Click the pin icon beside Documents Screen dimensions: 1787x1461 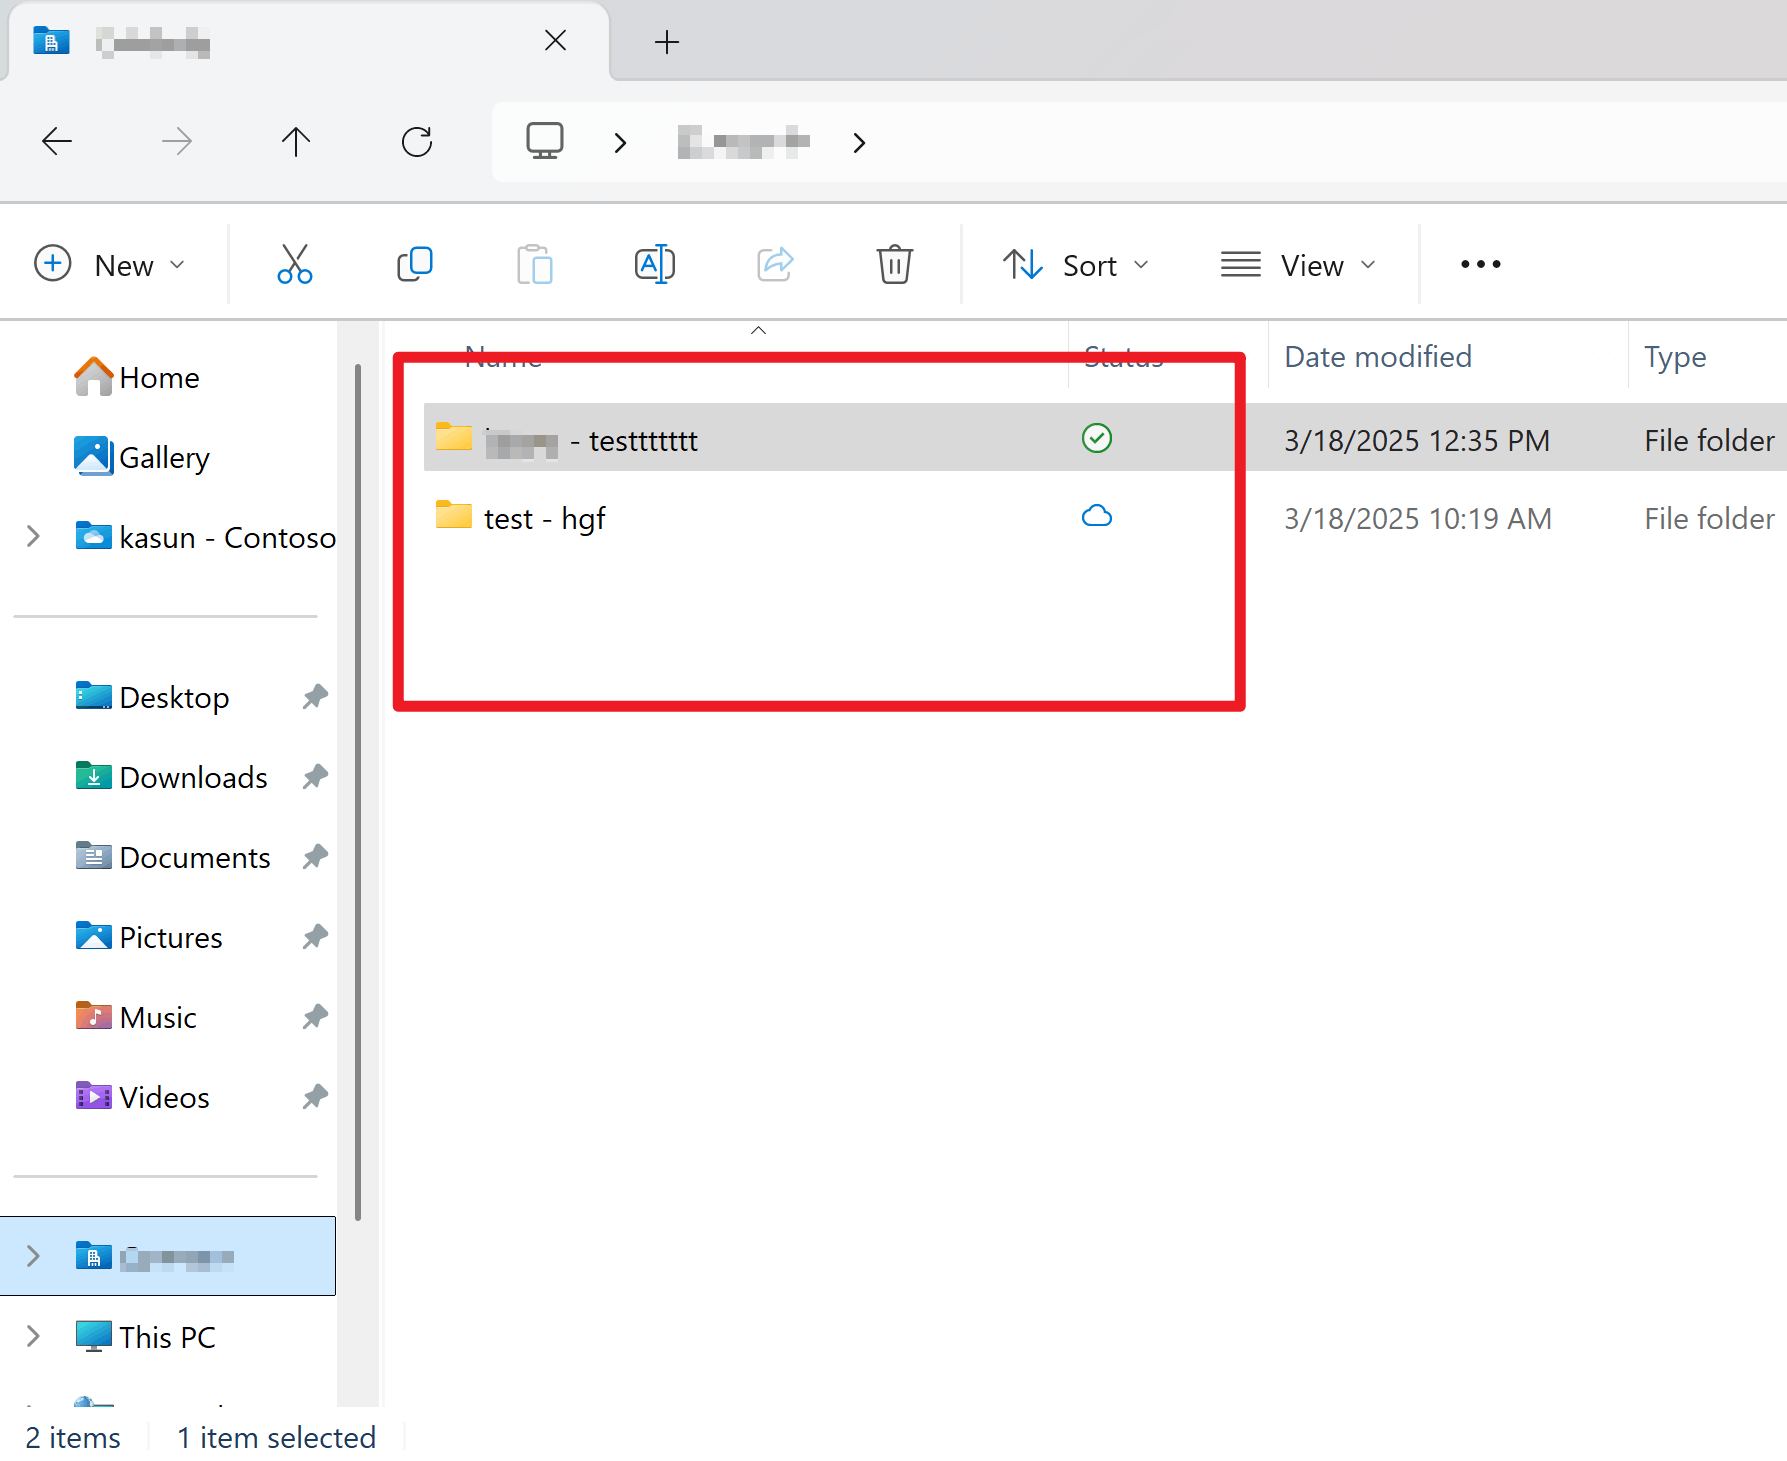(315, 856)
